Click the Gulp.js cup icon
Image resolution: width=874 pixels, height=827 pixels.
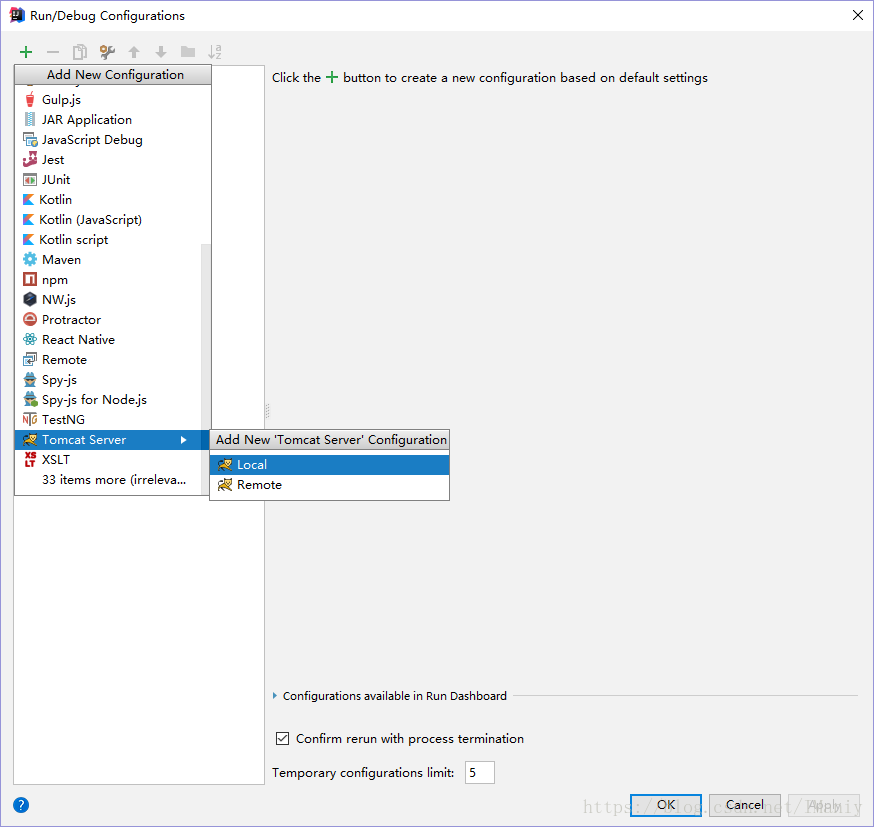30,100
